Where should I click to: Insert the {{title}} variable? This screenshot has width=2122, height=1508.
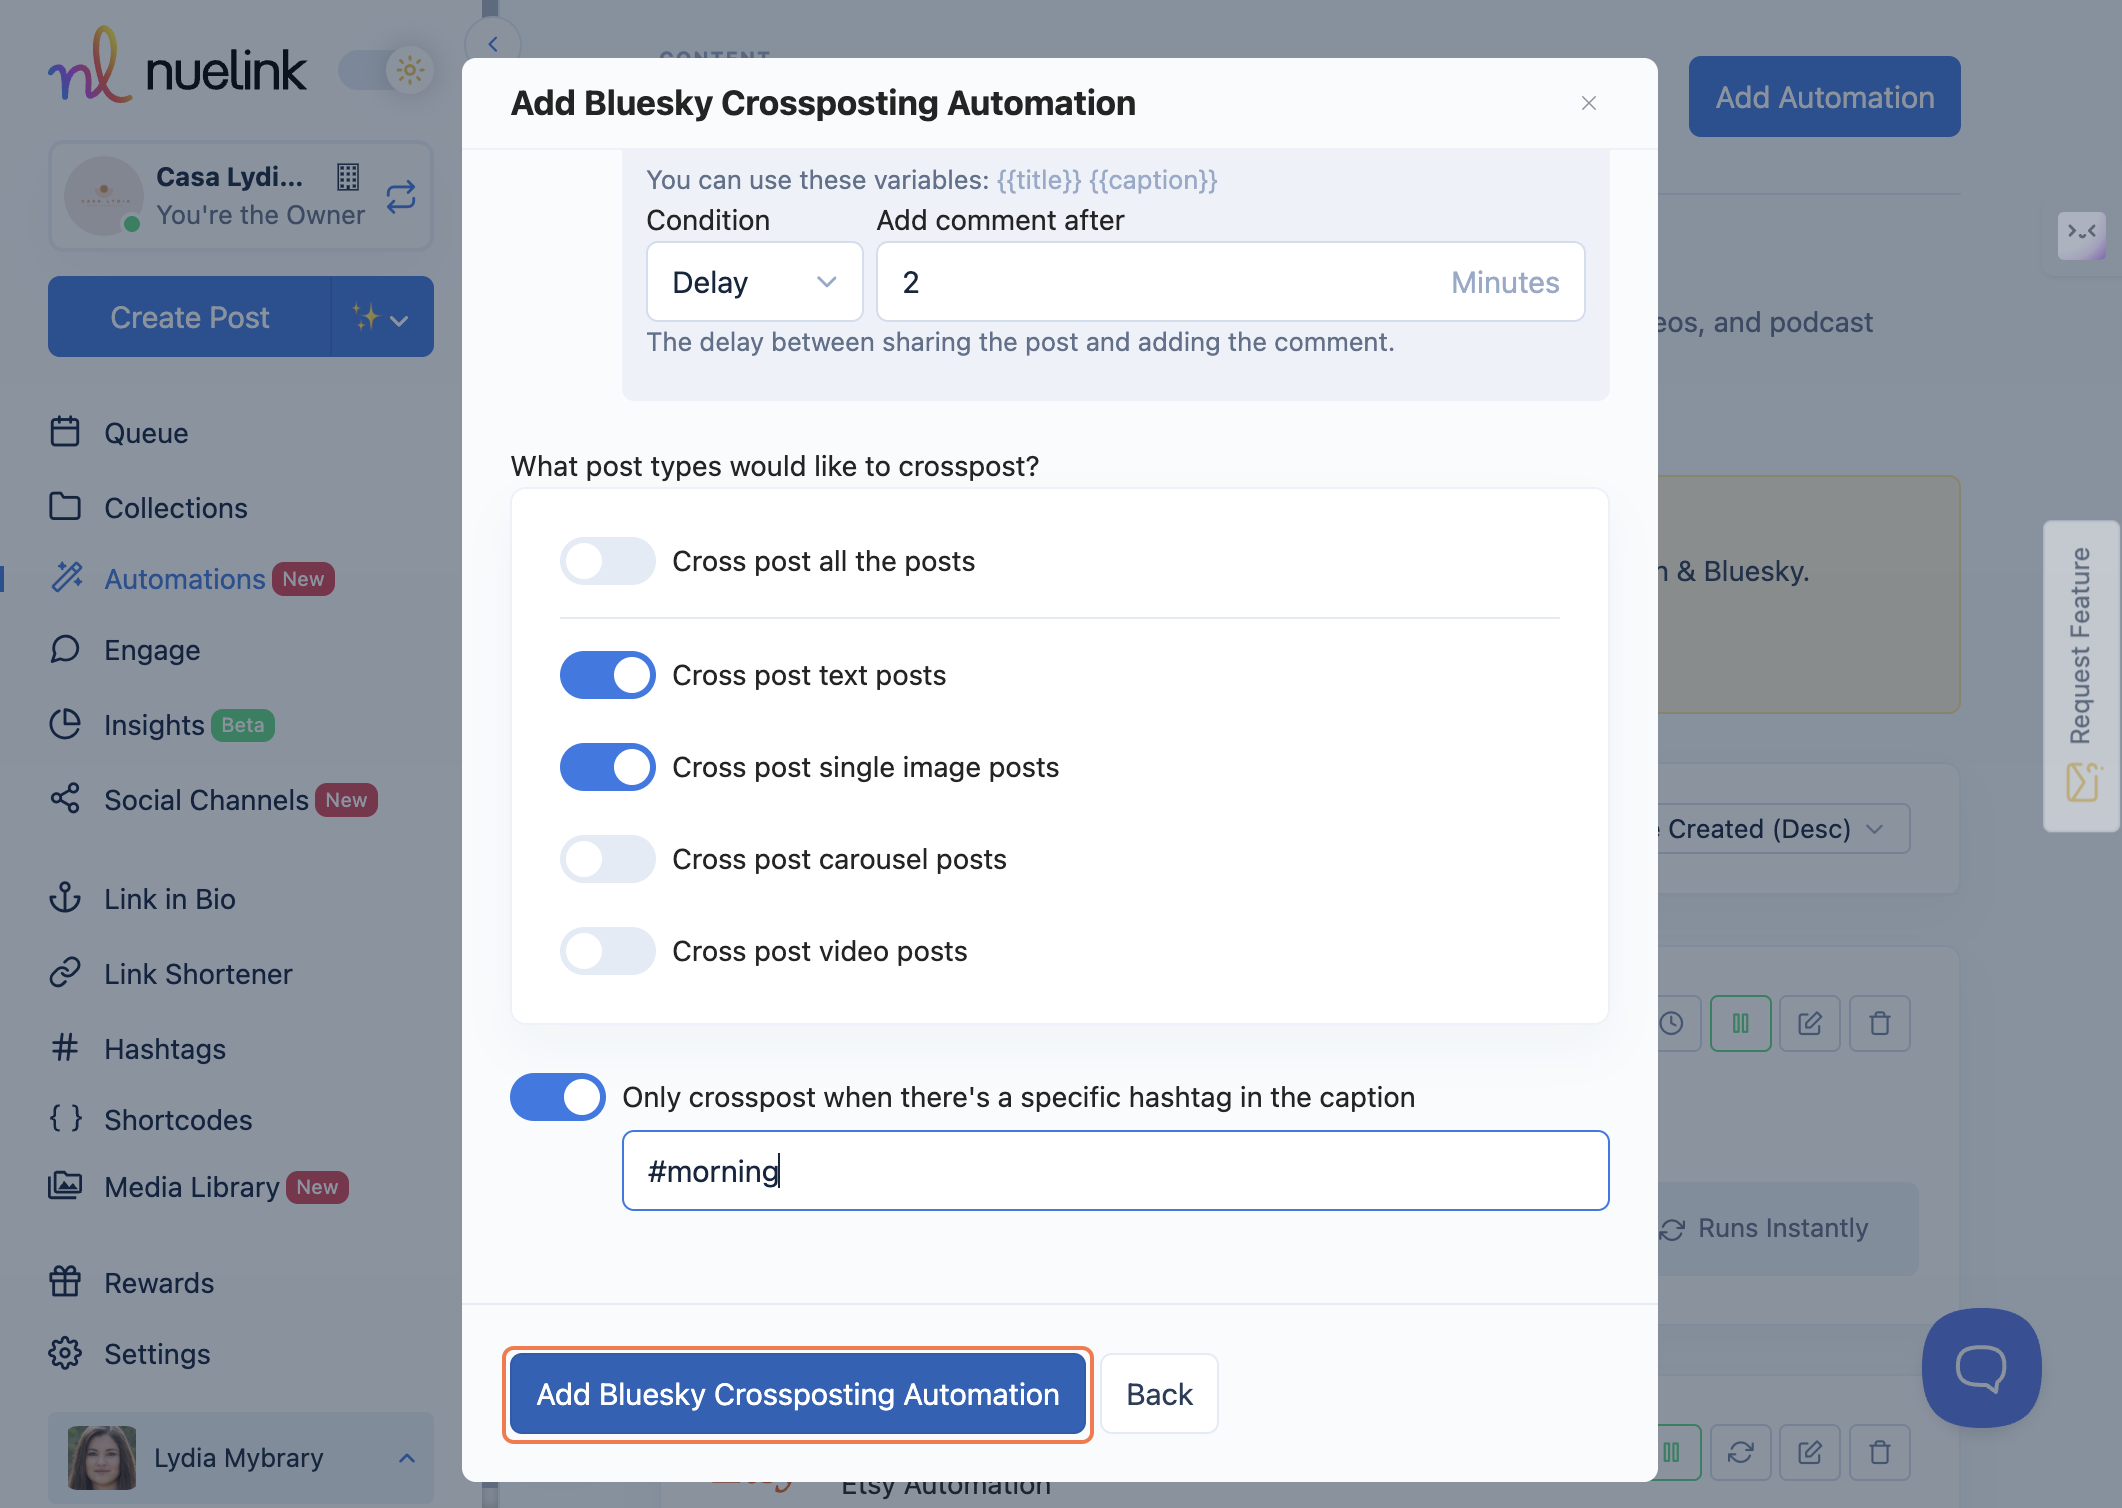click(x=1039, y=180)
